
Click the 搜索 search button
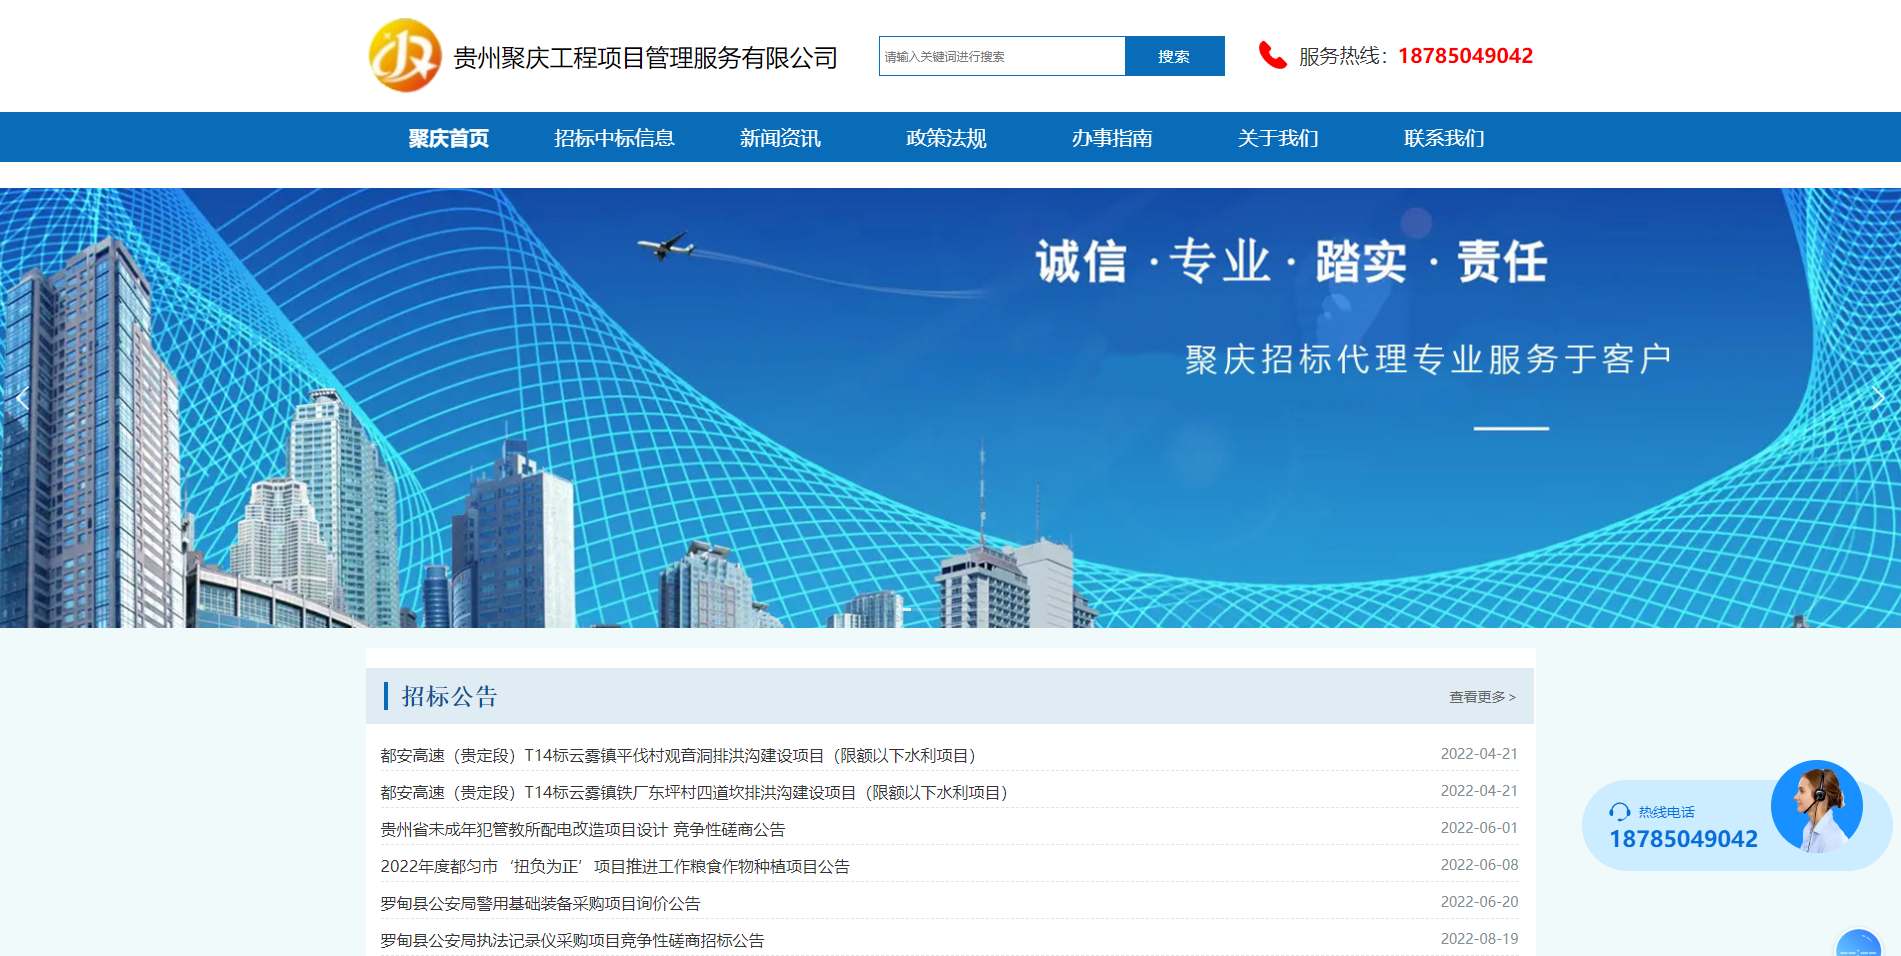click(1175, 56)
